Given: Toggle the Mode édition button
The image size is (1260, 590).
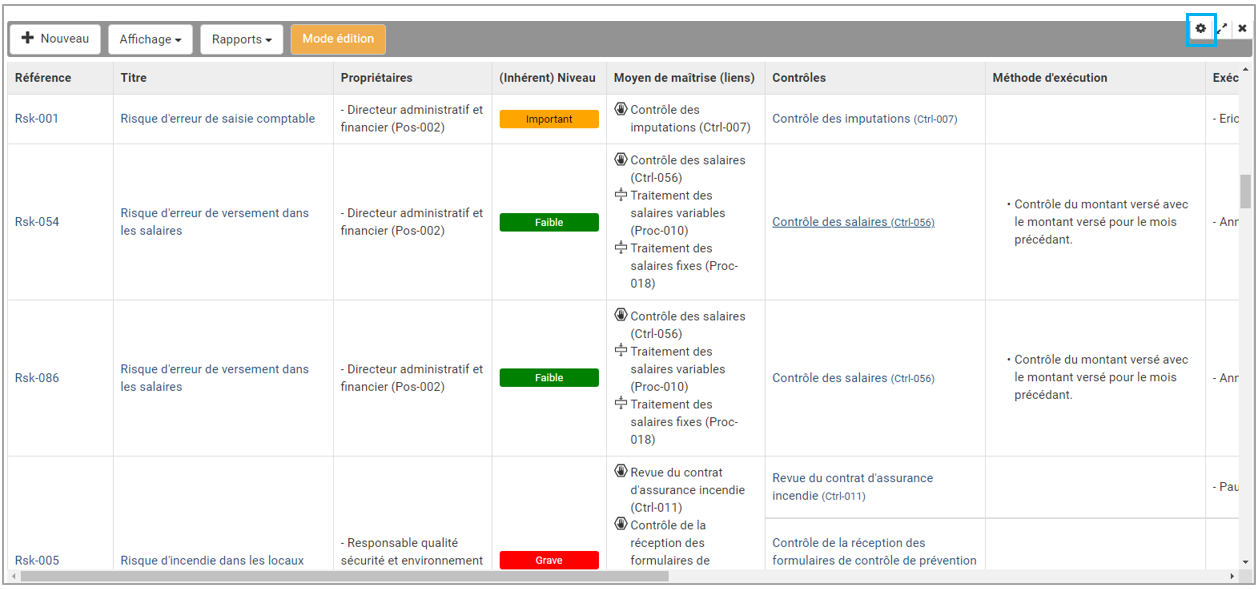Looking at the screenshot, I should [338, 39].
